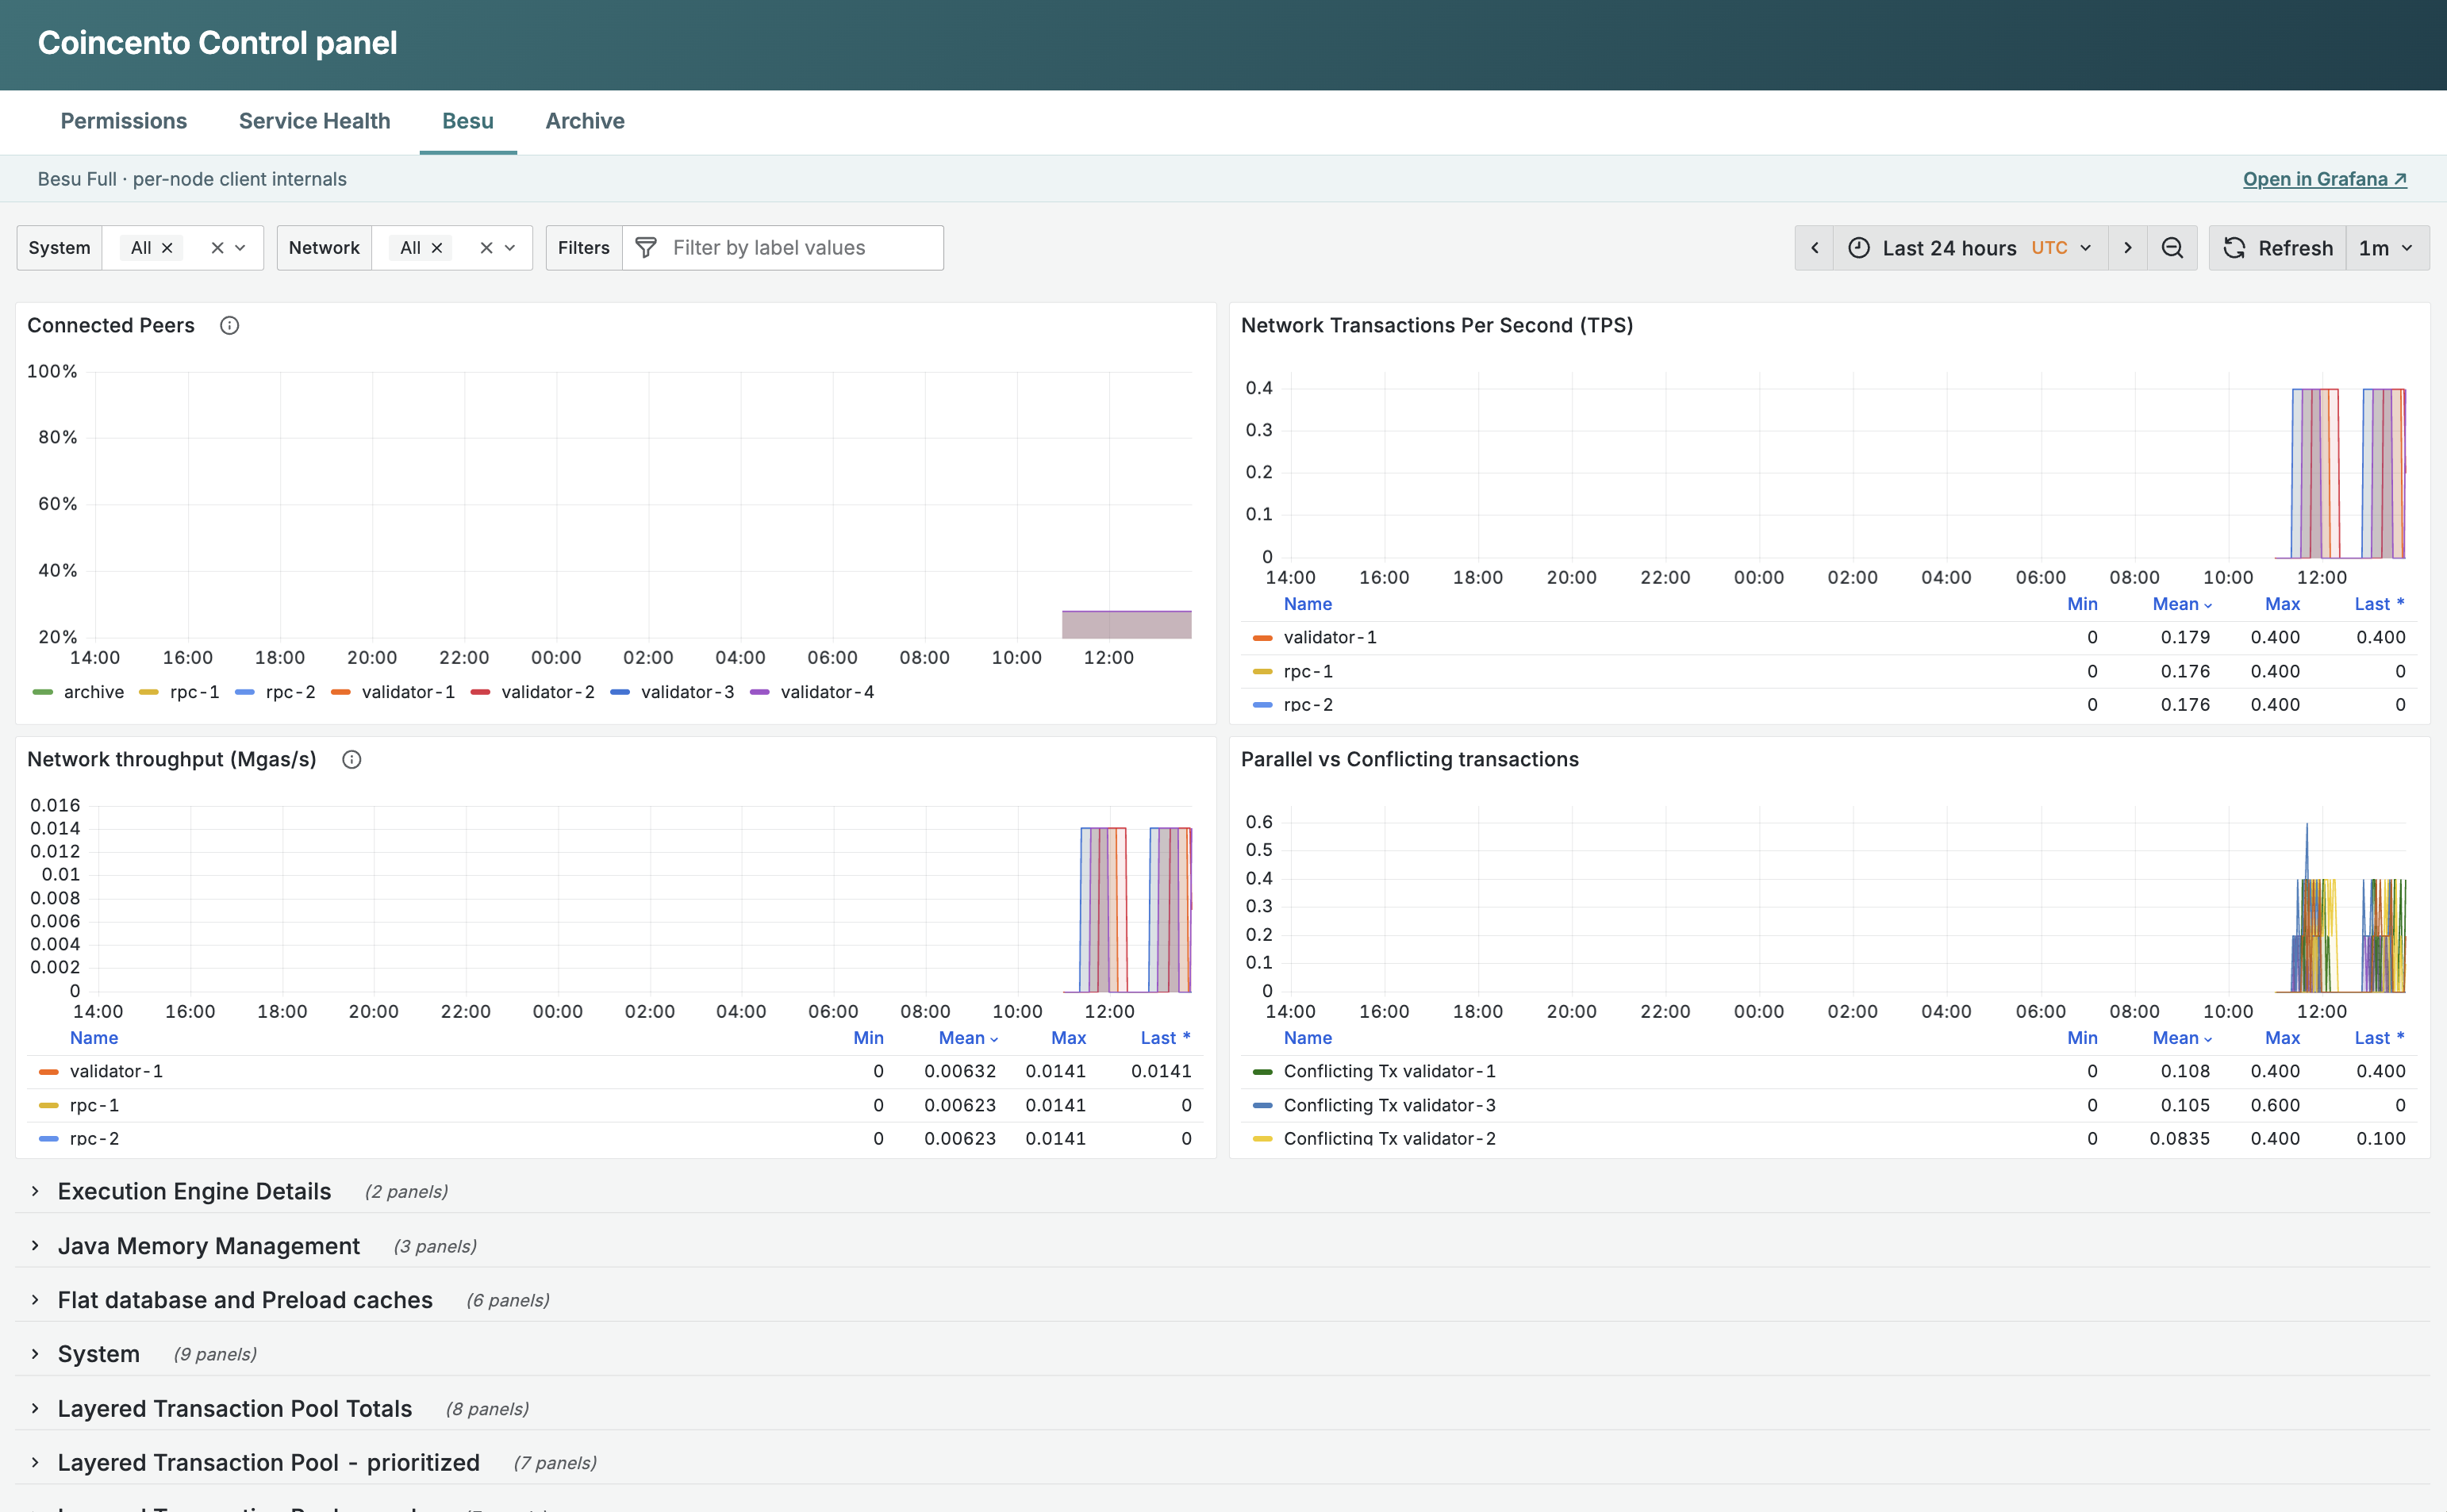Expand the Execution Engine Details section
The width and height of the screenshot is (2447, 1512).
pos(194,1191)
